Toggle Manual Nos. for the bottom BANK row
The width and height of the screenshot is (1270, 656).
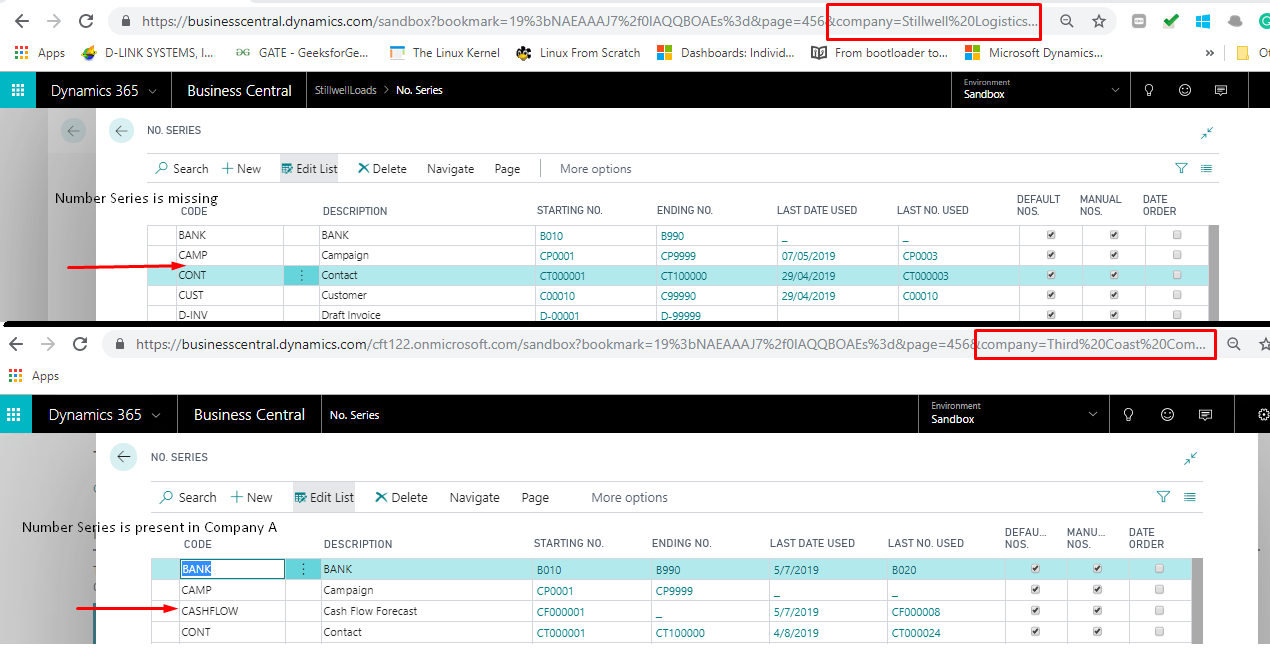pyautogui.click(x=1097, y=568)
